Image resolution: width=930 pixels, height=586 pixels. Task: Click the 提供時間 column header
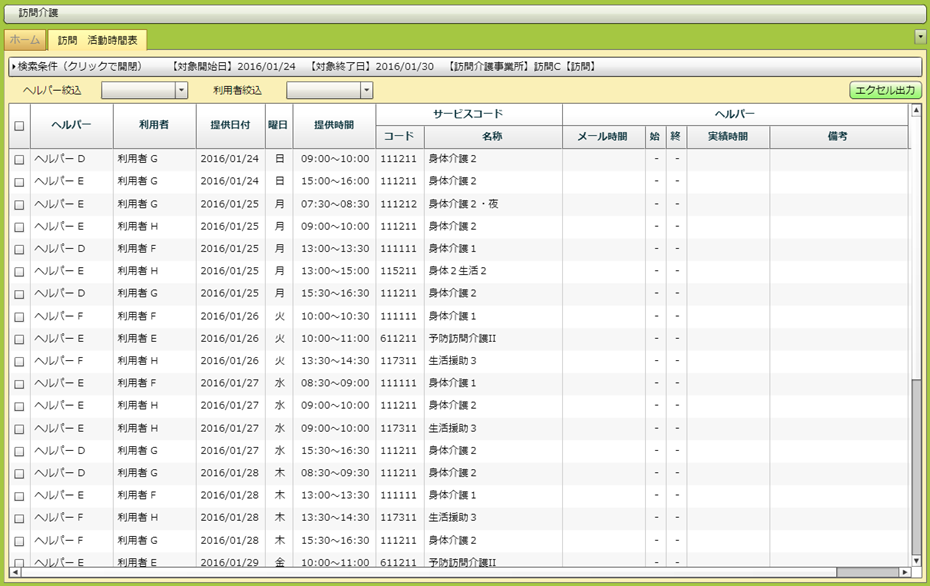click(x=334, y=126)
